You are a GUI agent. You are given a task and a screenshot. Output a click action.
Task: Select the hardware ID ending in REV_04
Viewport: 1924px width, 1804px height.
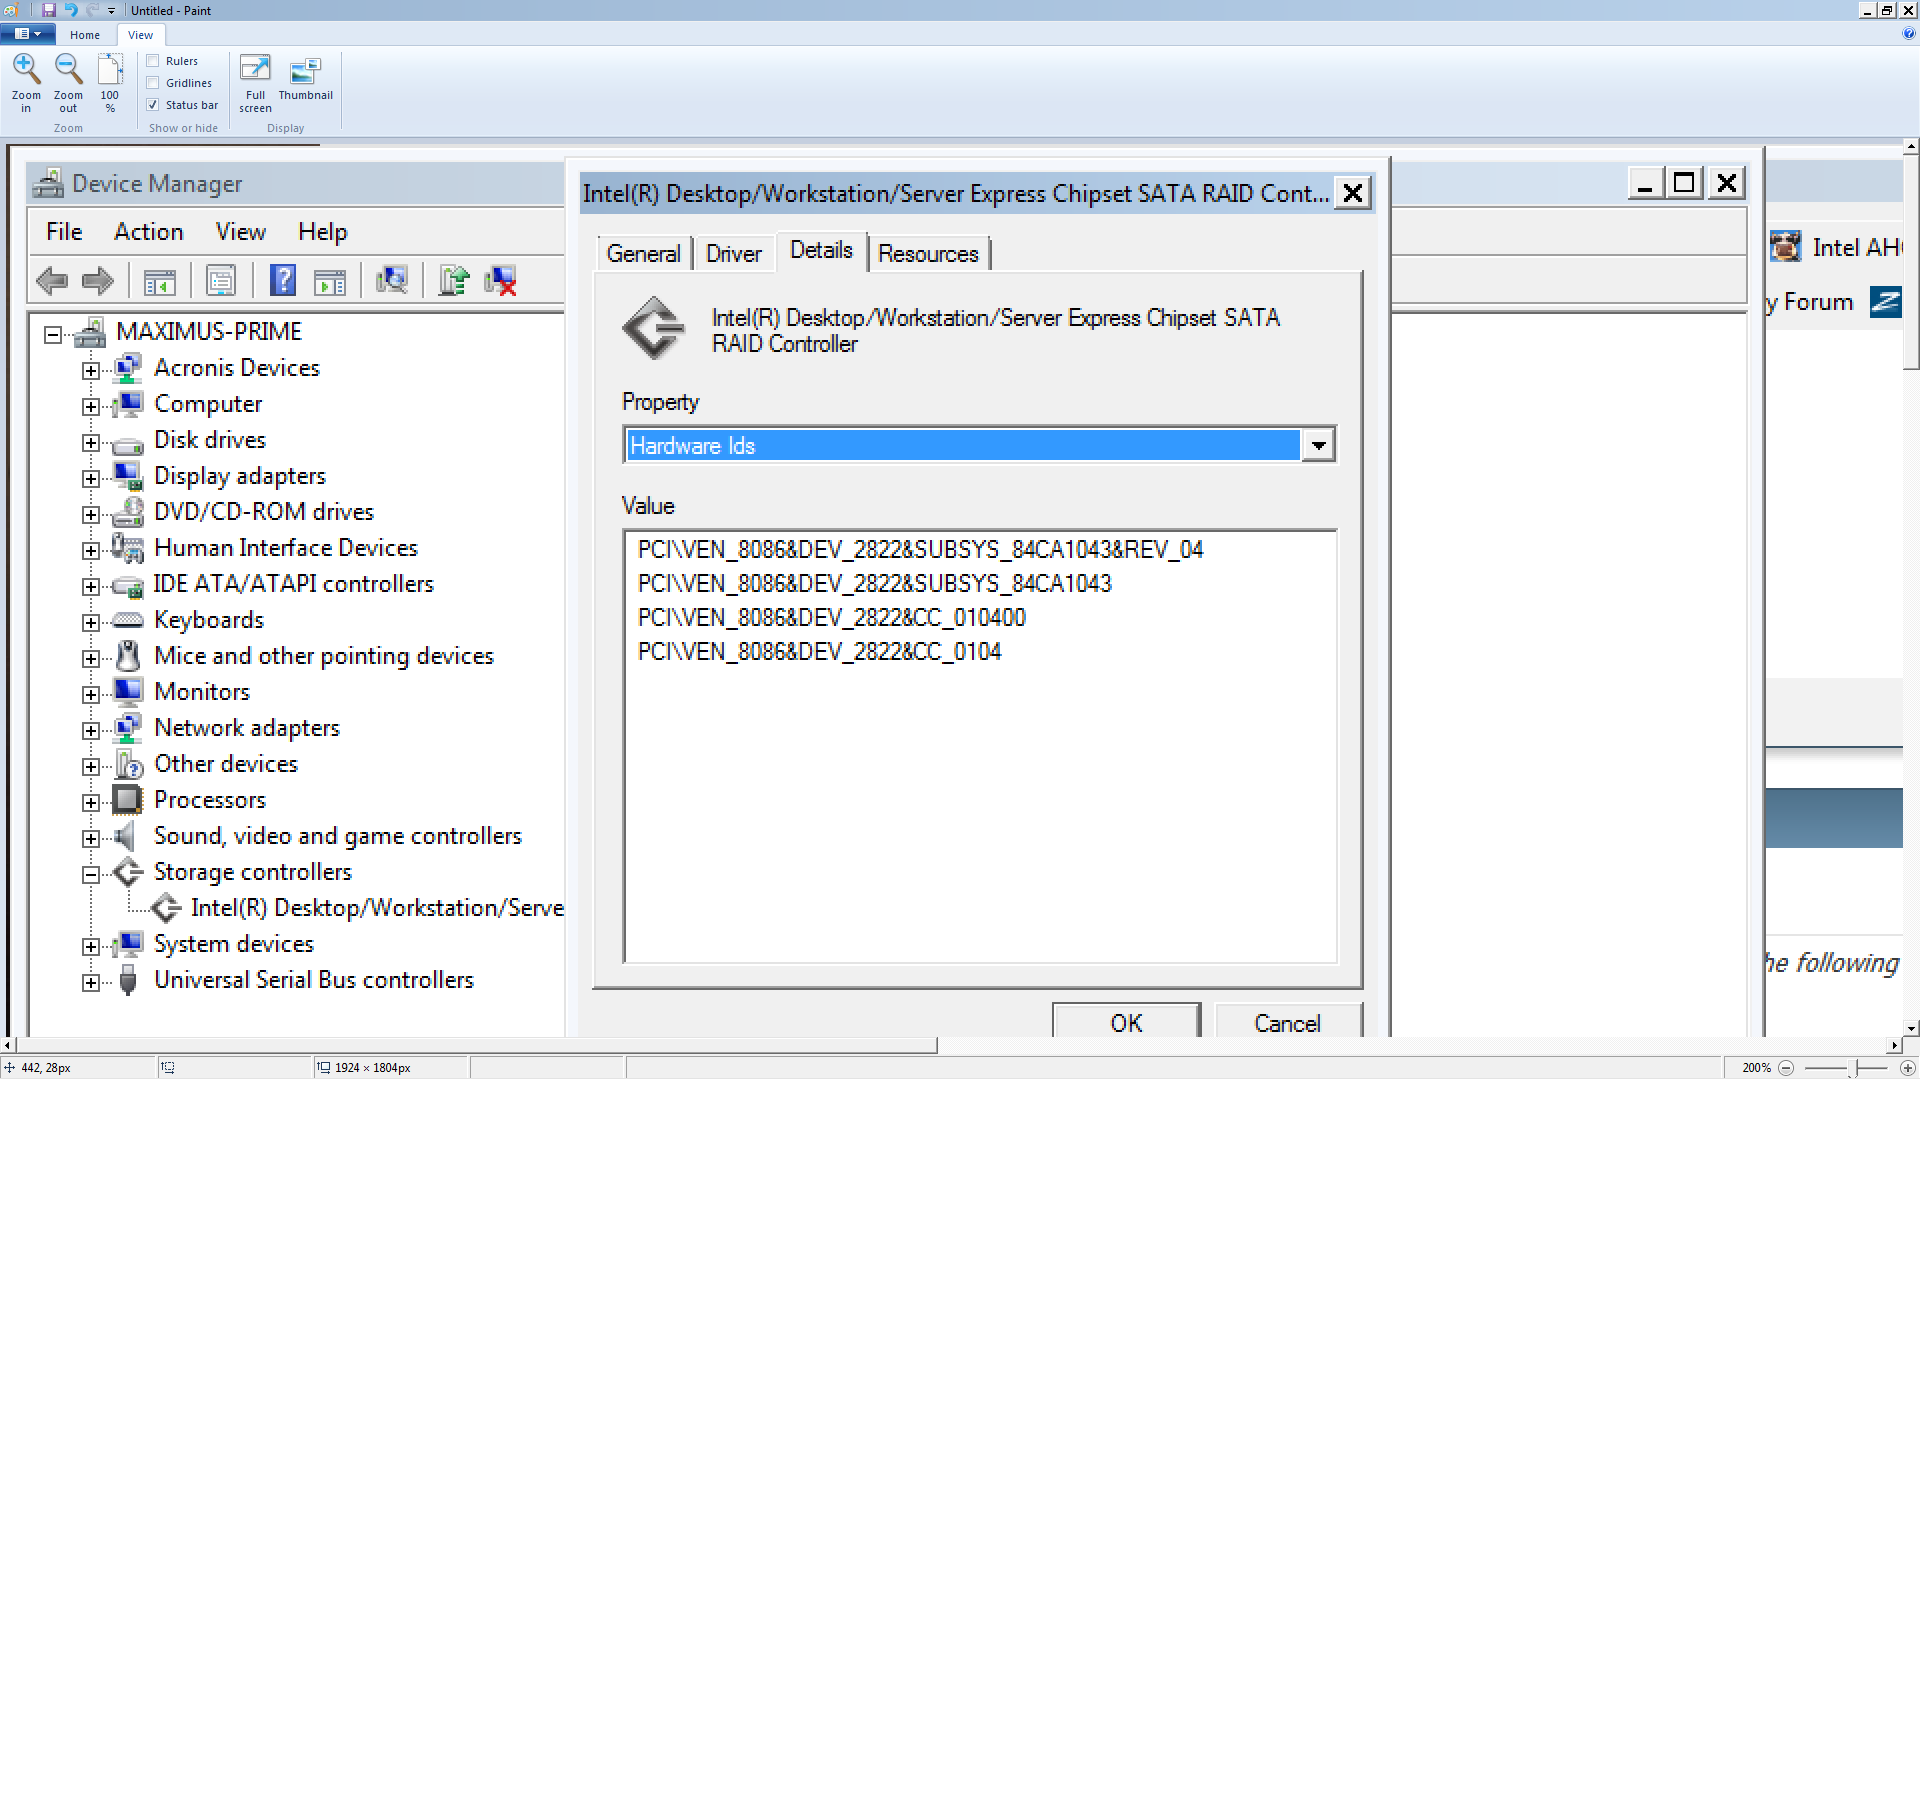pos(920,550)
